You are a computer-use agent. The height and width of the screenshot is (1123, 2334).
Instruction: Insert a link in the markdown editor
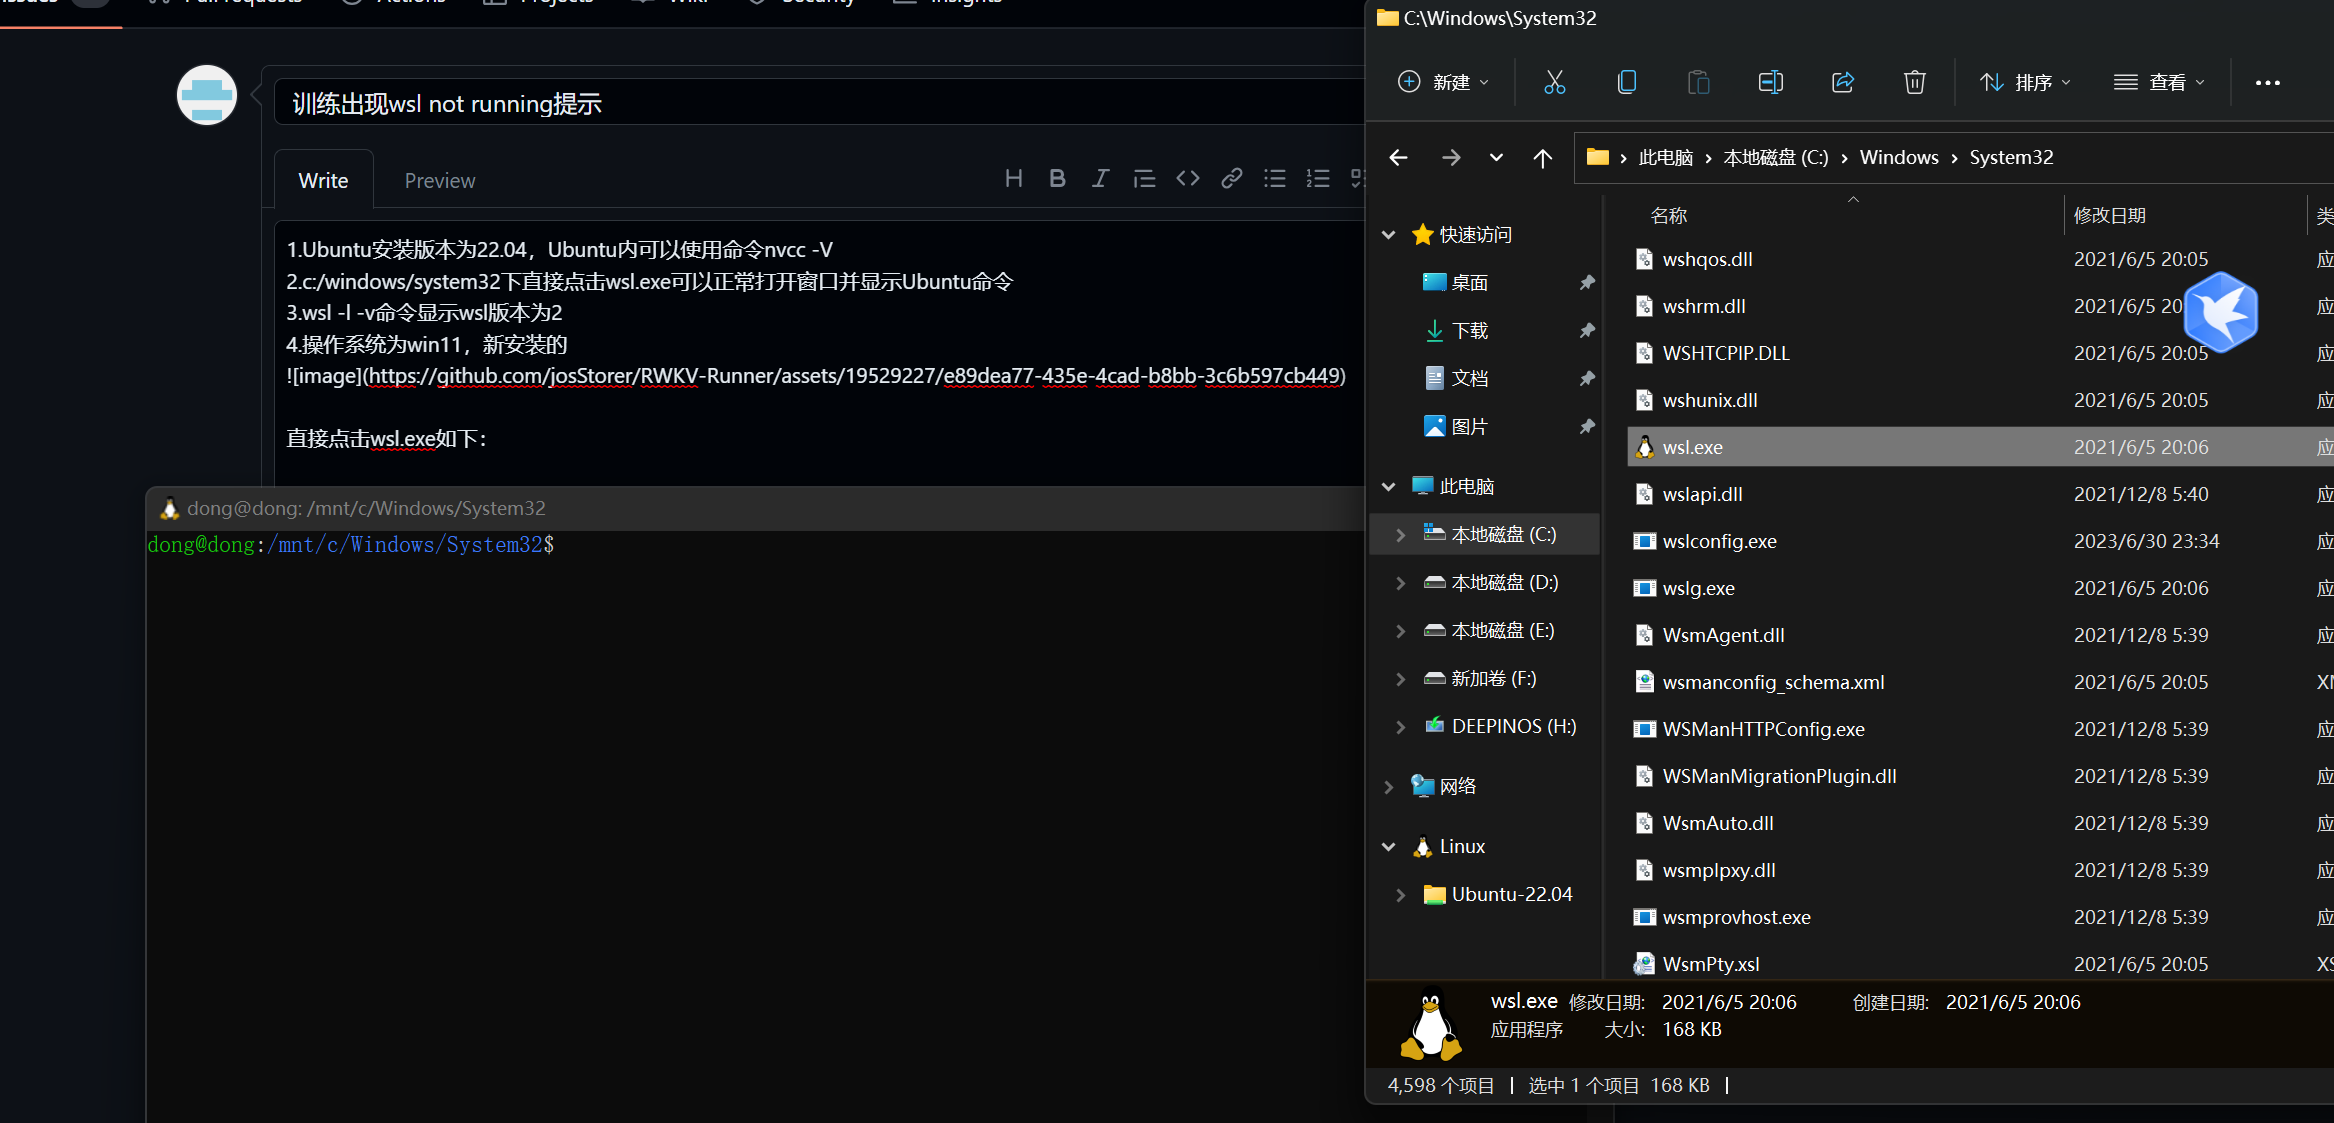click(x=1231, y=178)
